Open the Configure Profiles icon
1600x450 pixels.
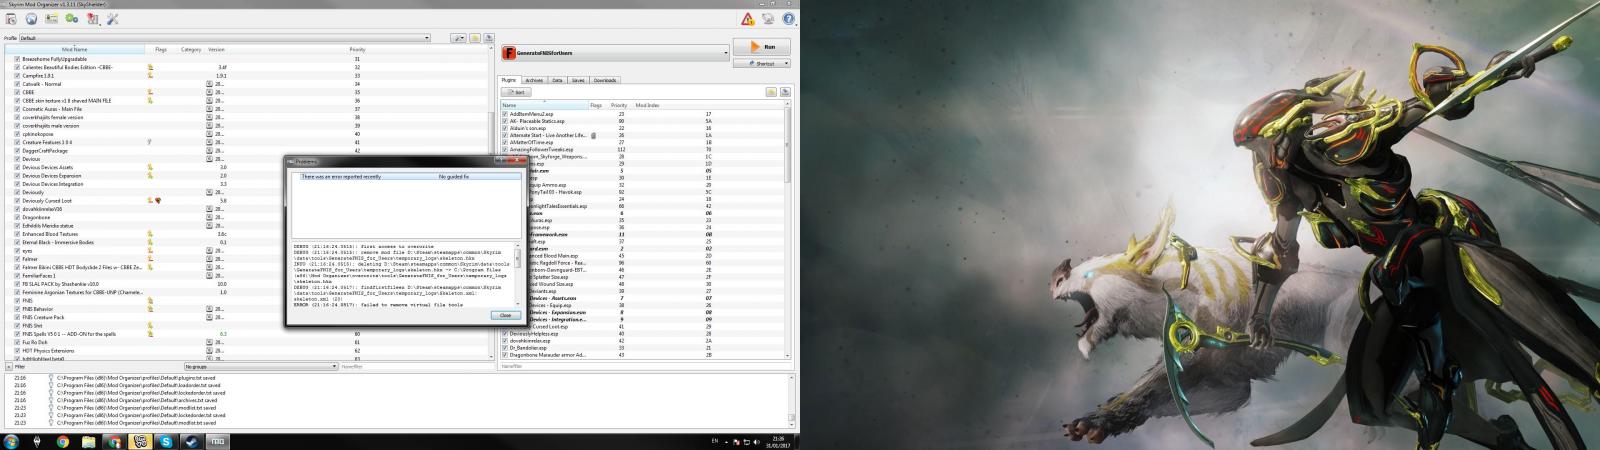[x=52, y=19]
